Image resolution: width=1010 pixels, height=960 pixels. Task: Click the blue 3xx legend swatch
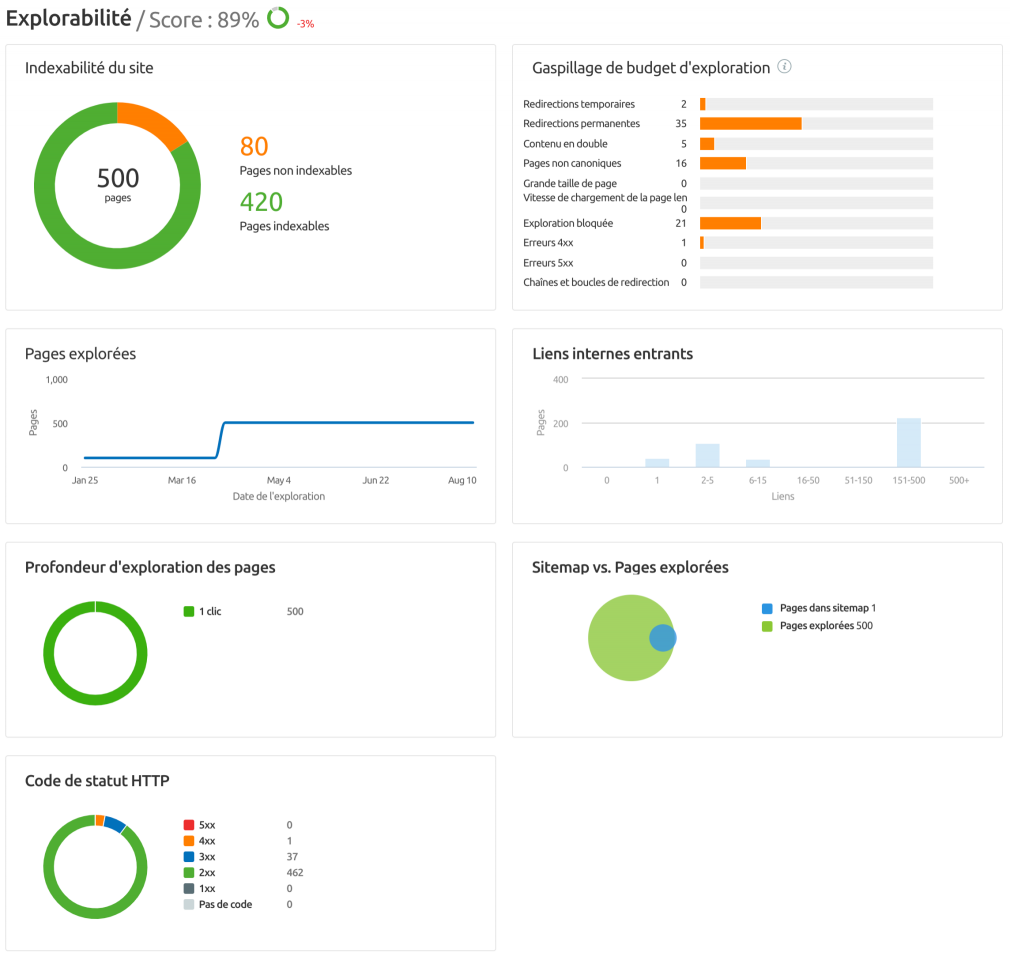click(x=189, y=857)
